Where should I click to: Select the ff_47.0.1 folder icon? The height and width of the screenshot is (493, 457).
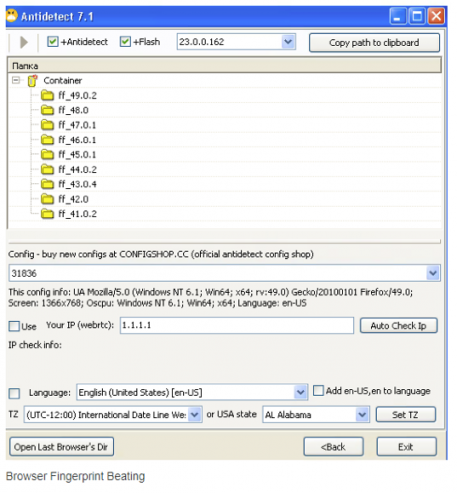[47, 125]
